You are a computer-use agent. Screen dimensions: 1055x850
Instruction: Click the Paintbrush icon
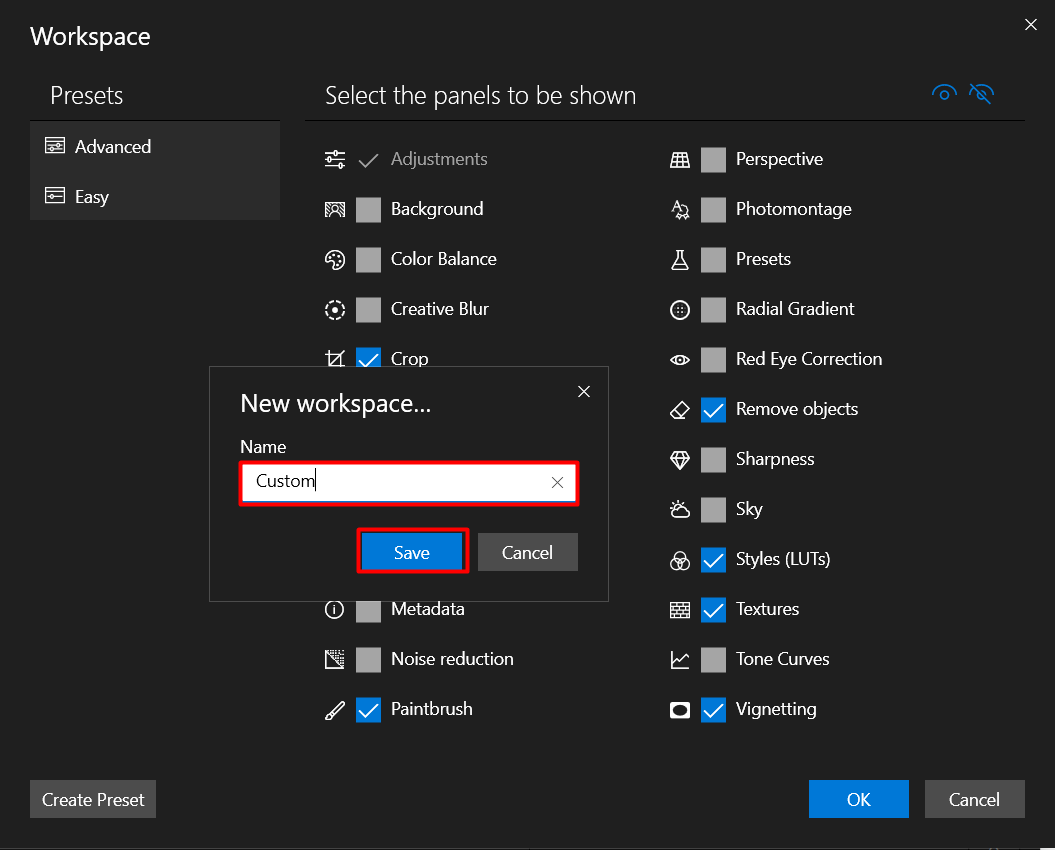pos(334,710)
